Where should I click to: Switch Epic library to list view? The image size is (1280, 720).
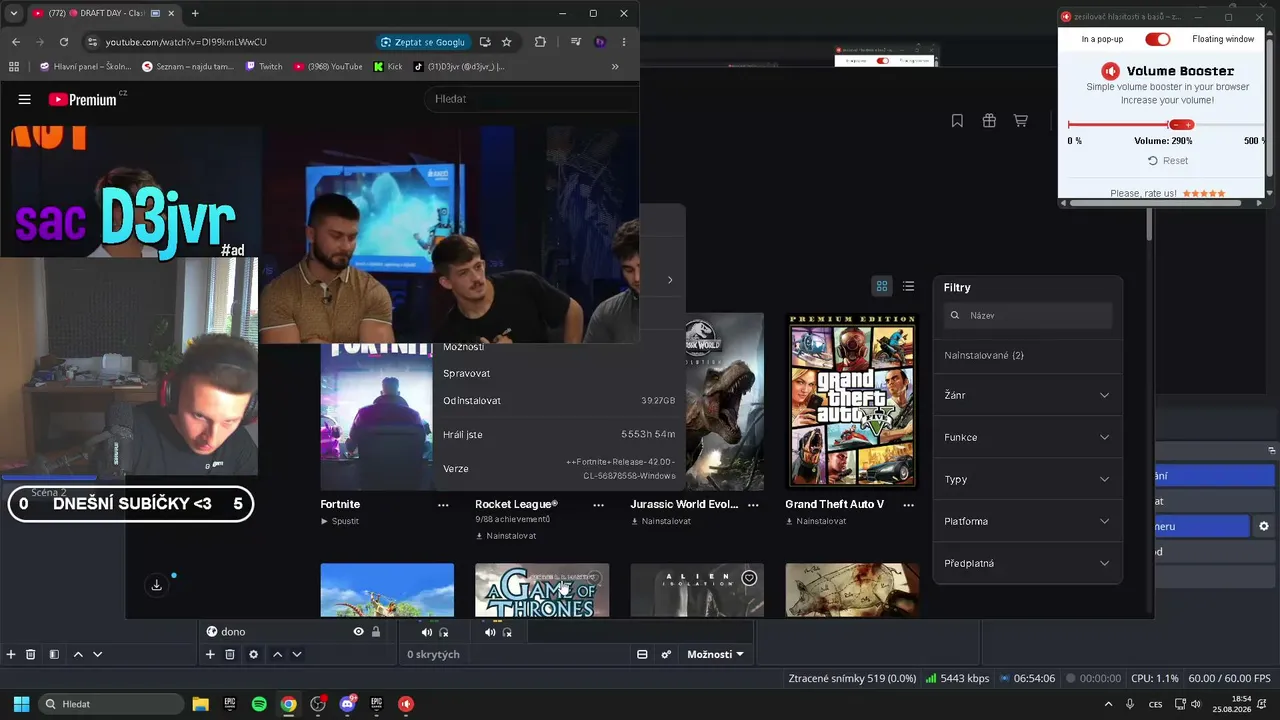pyautogui.click(x=908, y=286)
